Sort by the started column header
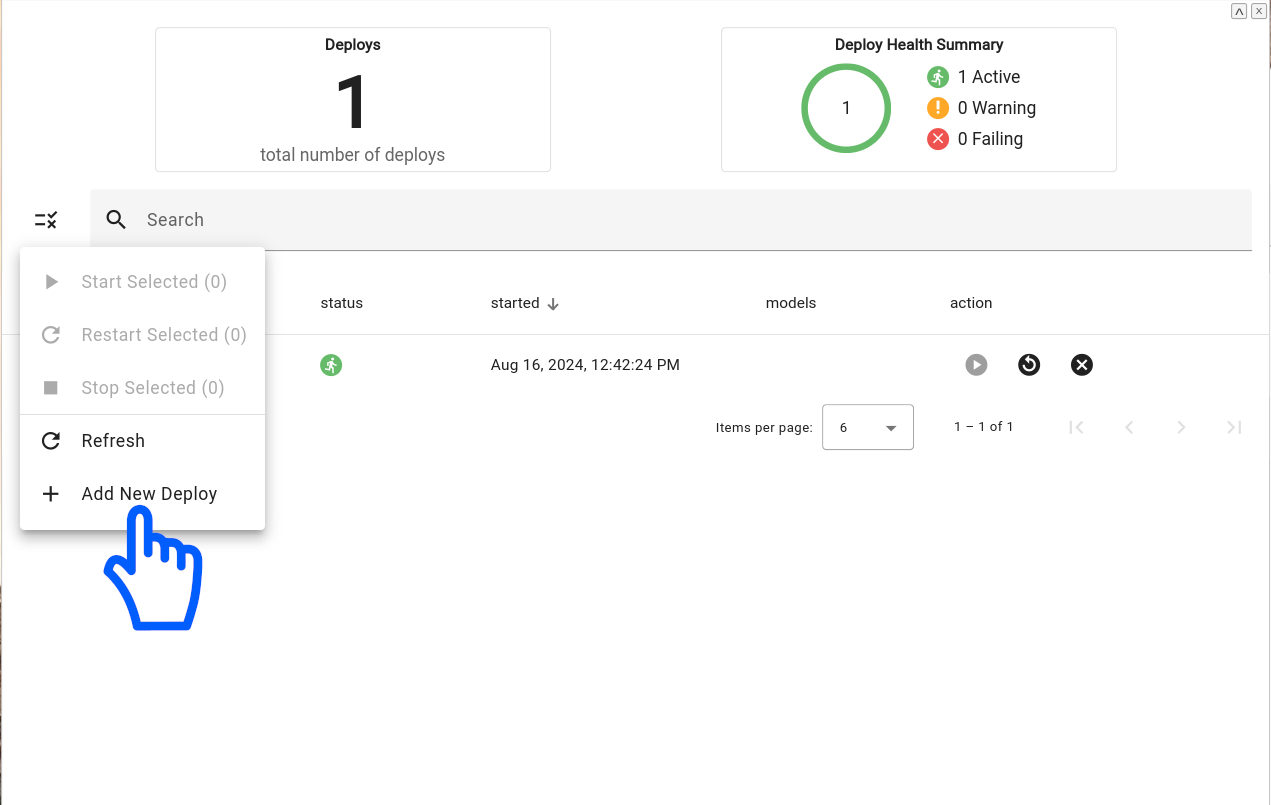Screen dimensions: 1271x805 515,303
